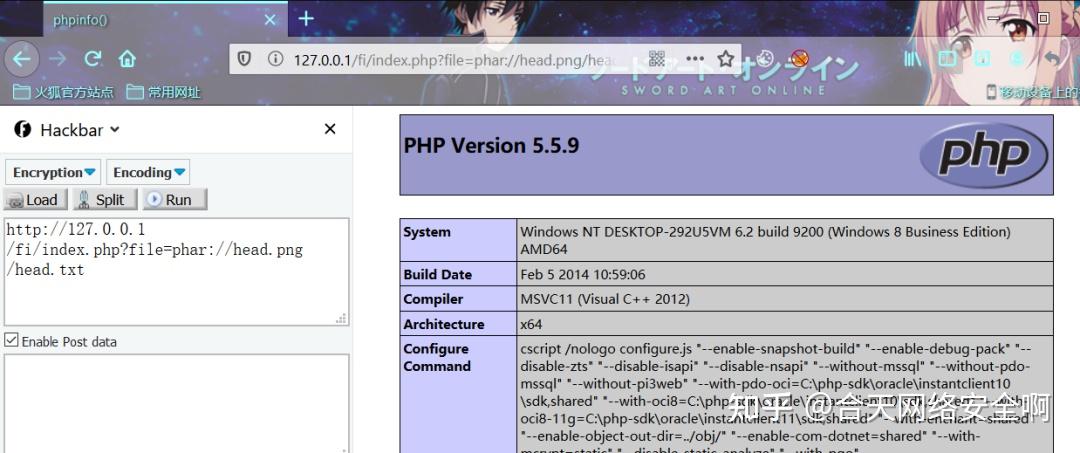The width and height of the screenshot is (1080, 453).
Task: Bookmark this page with the star
Action: (725, 59)
